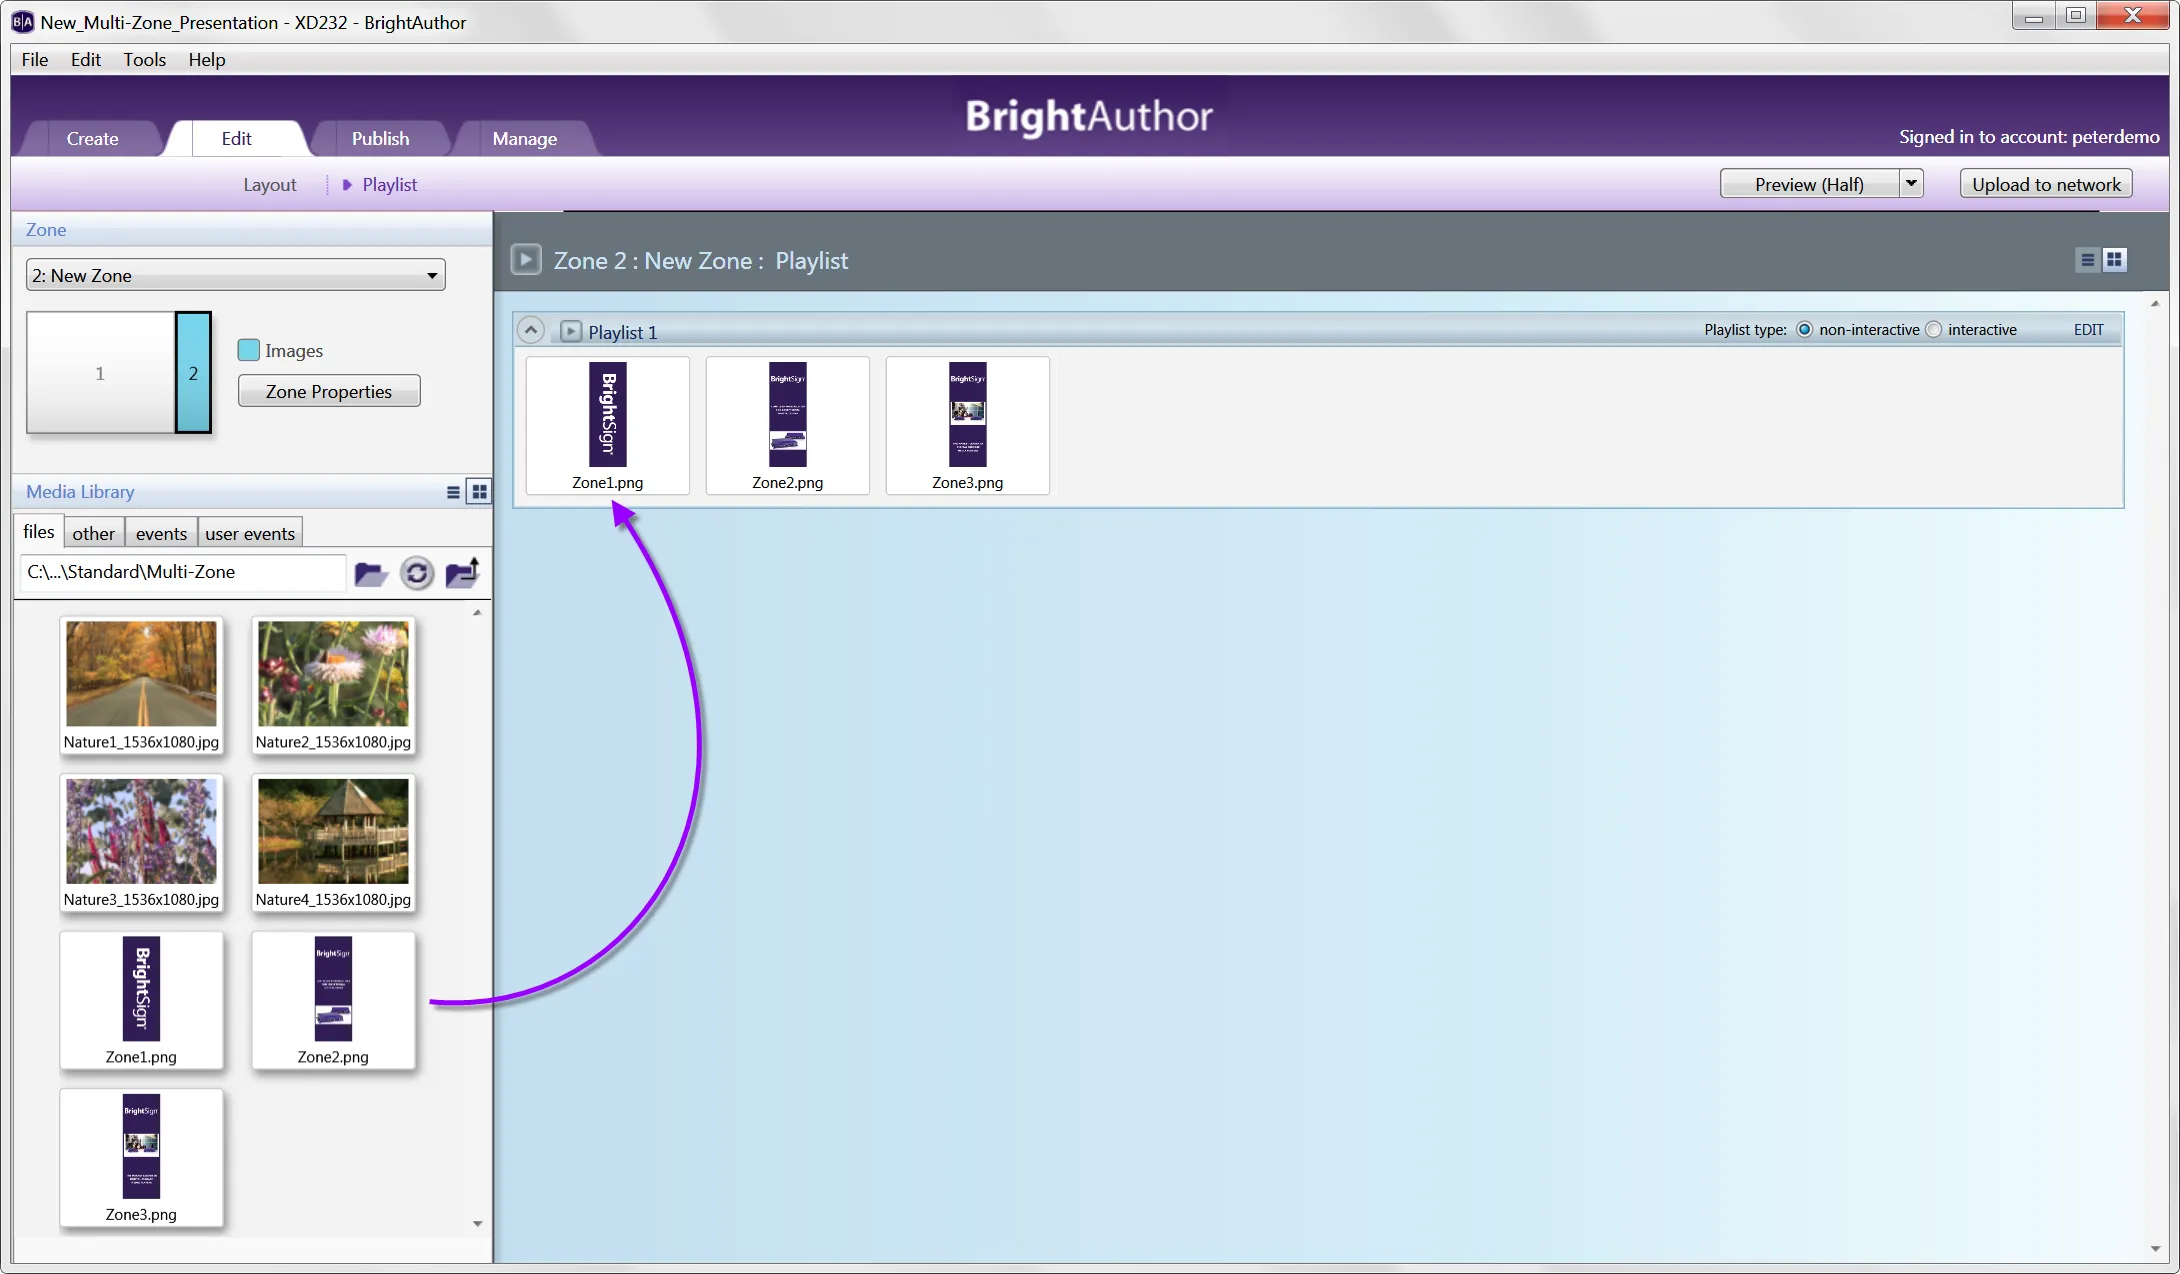Select Zone2.png in Playlist 1

[788, 426]
